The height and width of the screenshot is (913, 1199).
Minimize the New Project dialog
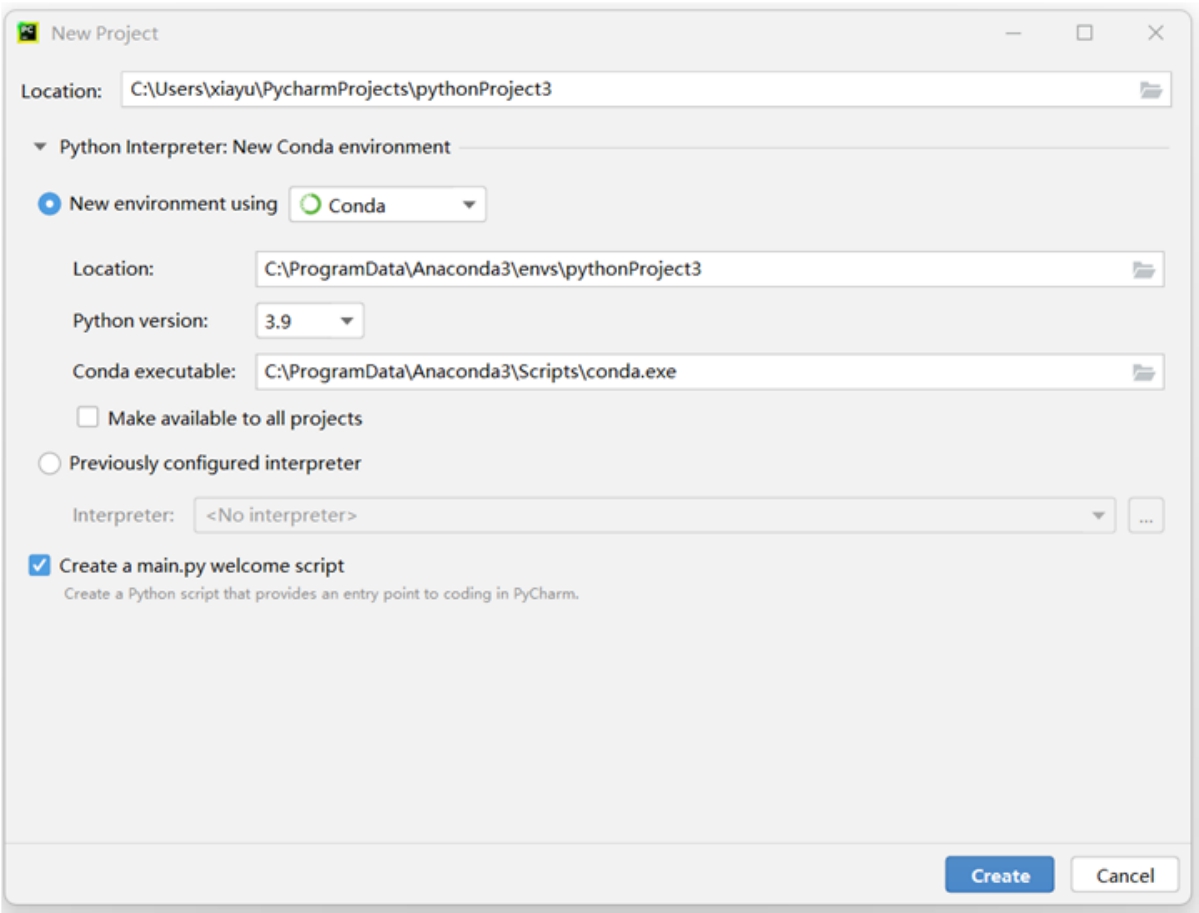(x=1013, y=33)
